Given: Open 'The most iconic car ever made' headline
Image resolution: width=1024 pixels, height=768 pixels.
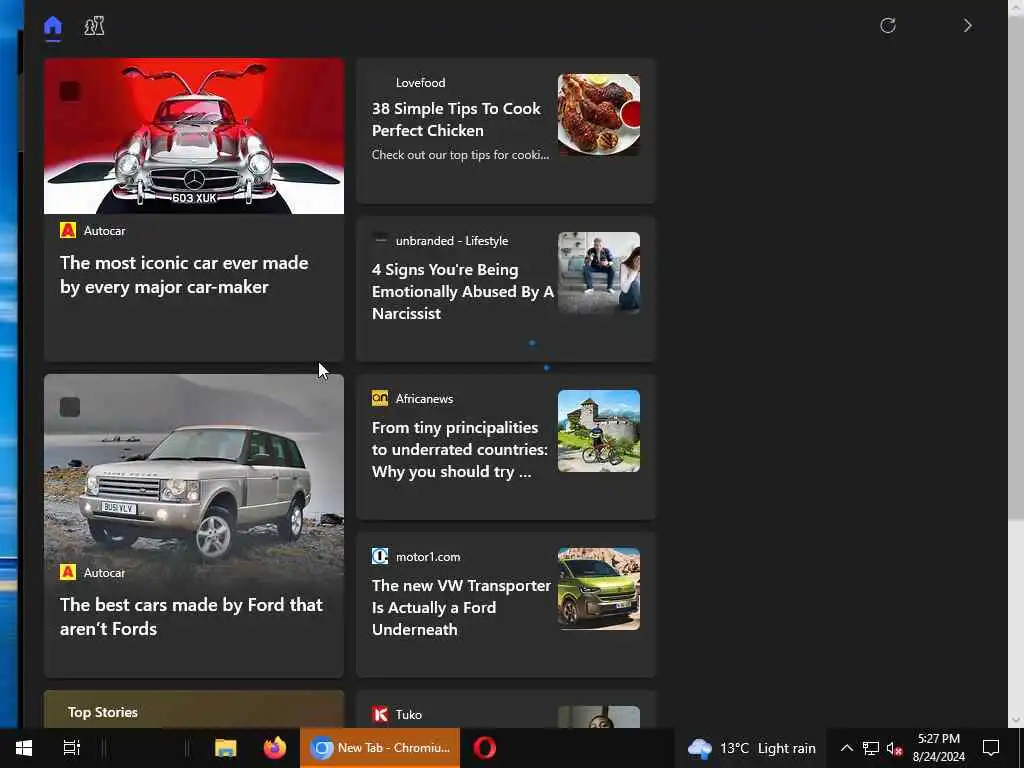Looking at the screenshot, I should (x=184, y=274).
